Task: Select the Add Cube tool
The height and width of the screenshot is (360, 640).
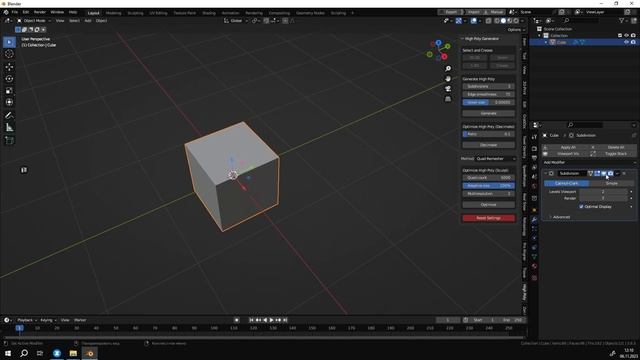Action: pyautogui.click(x=9, y=140)
